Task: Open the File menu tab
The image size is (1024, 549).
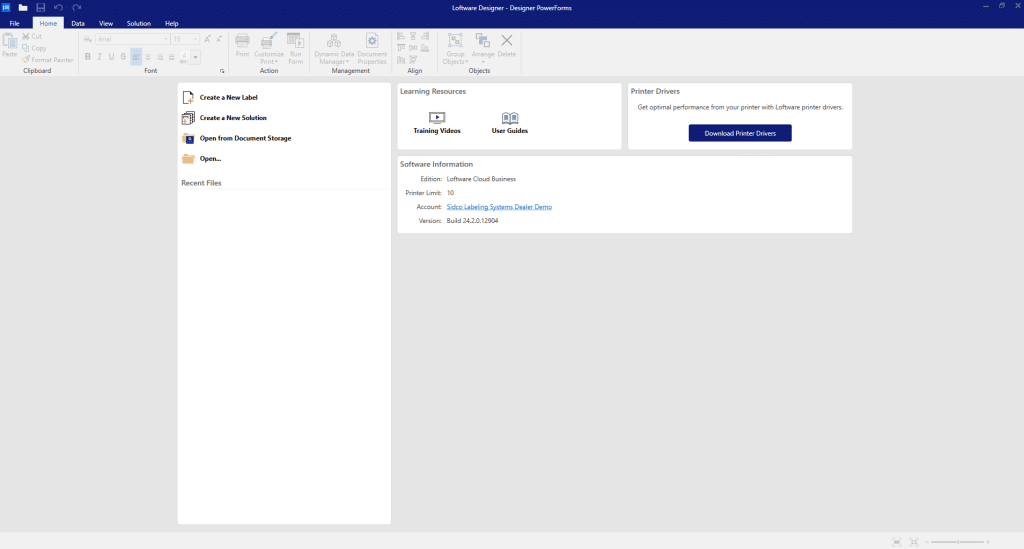Action: coord(14,24)
